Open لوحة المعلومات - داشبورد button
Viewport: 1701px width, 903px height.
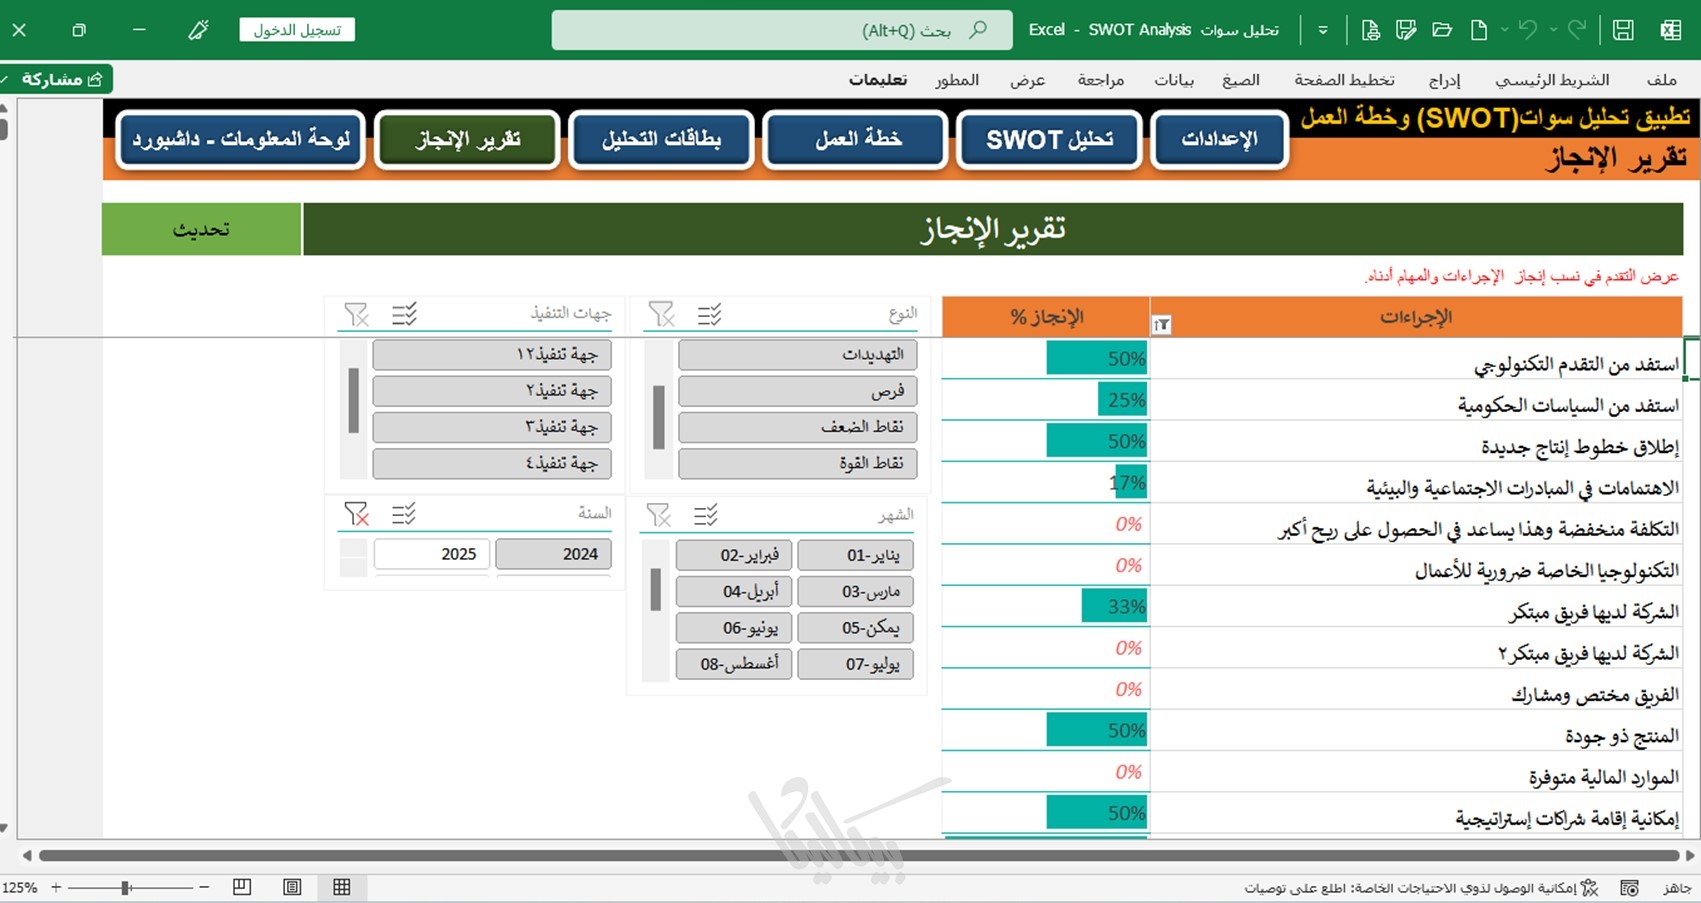point(240,139)
